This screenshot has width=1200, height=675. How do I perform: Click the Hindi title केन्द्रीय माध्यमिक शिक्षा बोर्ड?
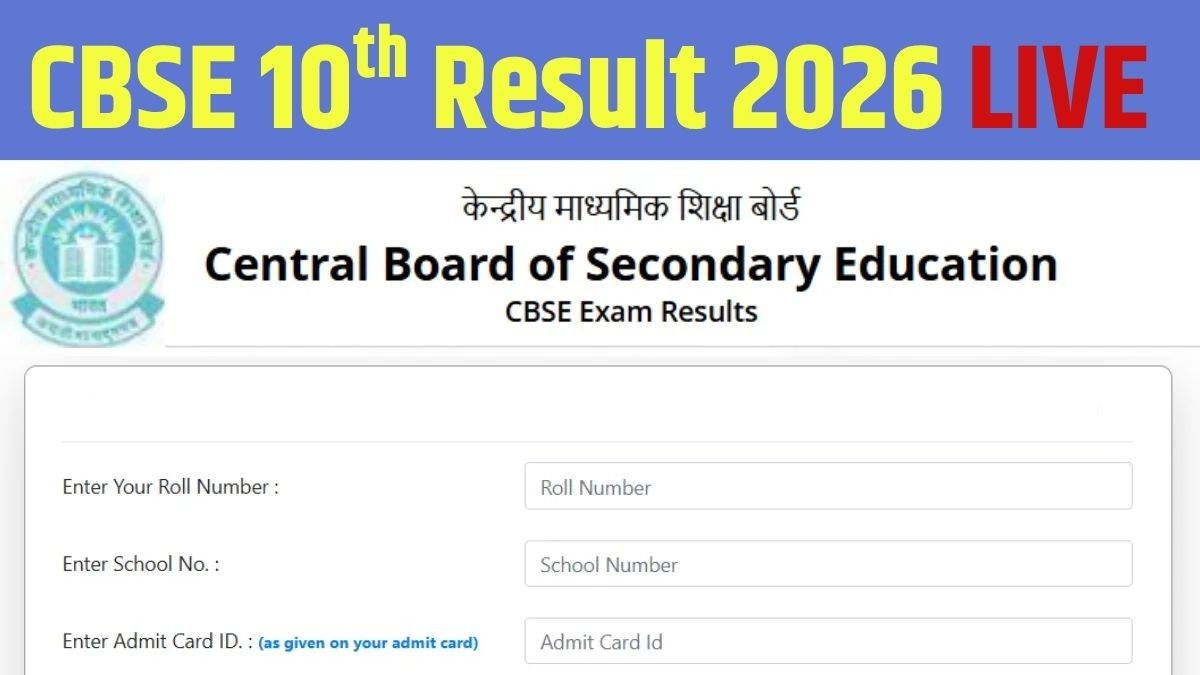(631, 208)
